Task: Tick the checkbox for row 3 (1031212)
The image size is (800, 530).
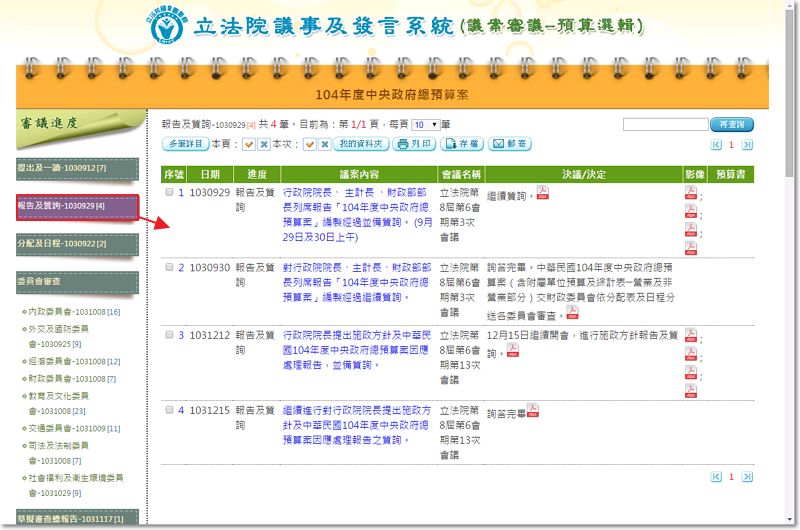Action: coord(169,335)
